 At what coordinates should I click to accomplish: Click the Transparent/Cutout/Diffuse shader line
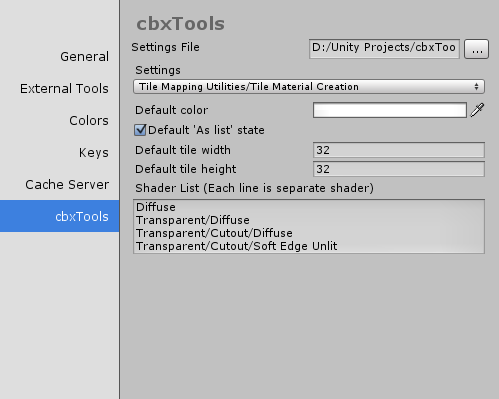[214, 233]
